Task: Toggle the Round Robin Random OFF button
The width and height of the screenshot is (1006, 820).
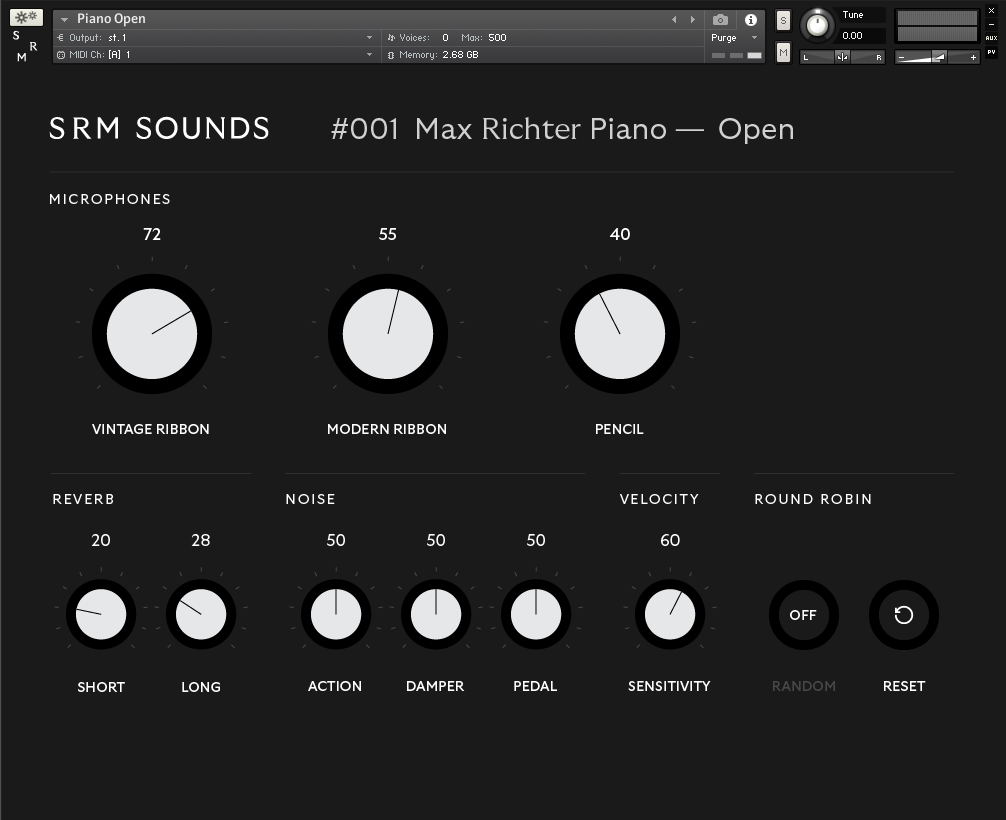Action: point(803,615)
